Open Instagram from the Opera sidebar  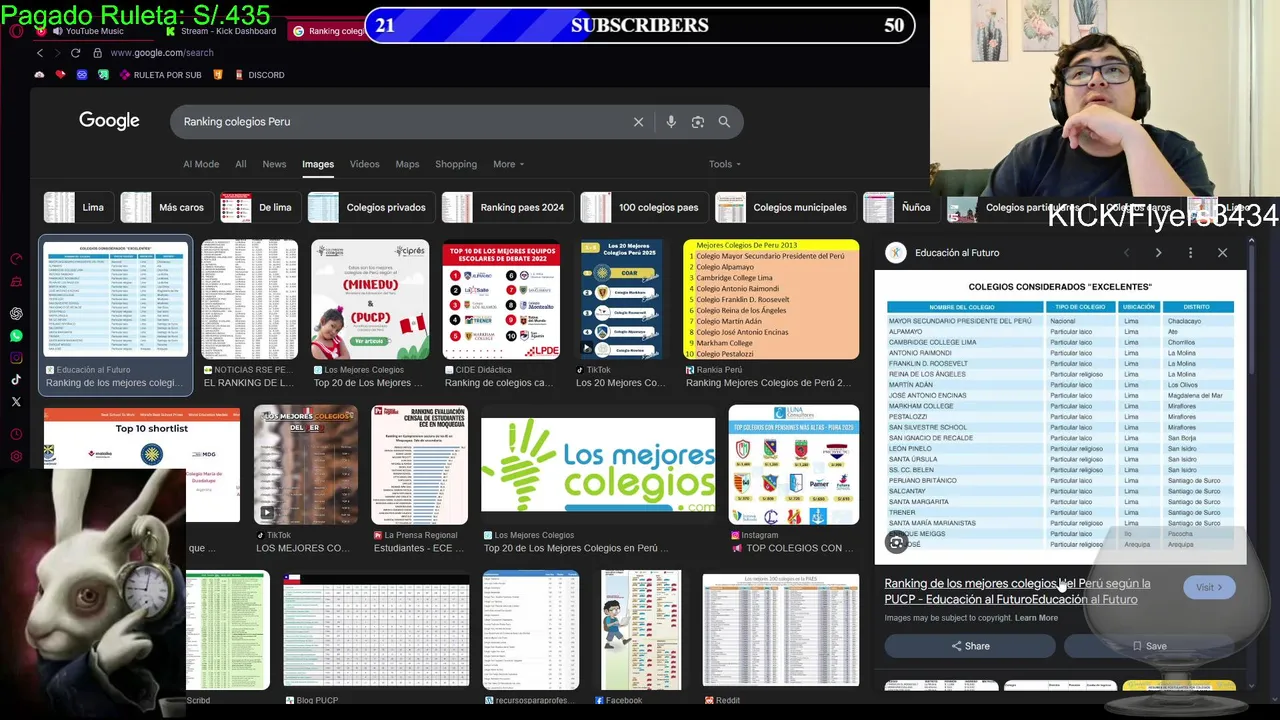pos(16,358)
